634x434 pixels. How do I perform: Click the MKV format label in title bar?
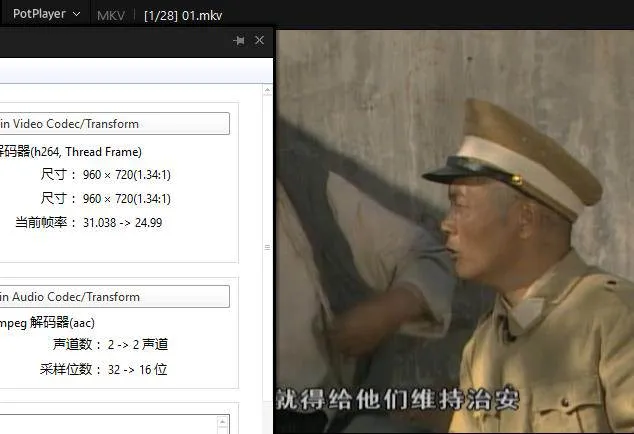[110, 16]
